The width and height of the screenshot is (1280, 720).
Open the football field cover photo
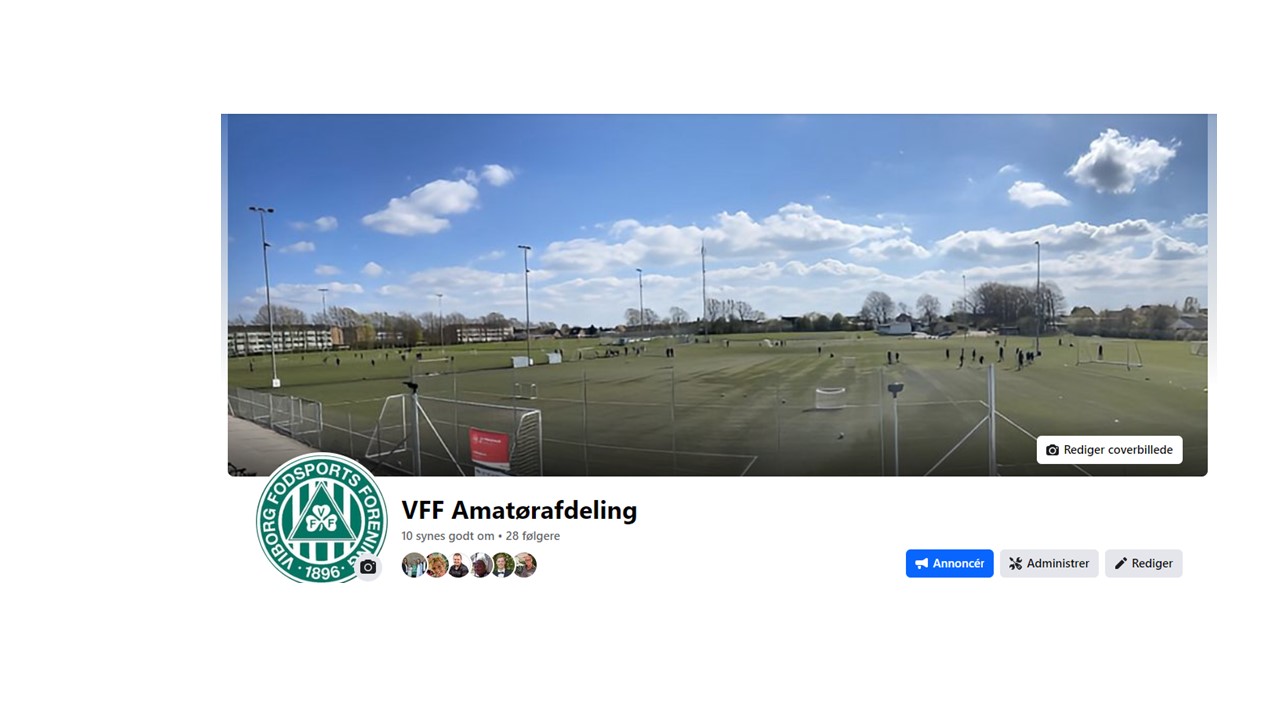pyautogui.click(x=717, y=295)
